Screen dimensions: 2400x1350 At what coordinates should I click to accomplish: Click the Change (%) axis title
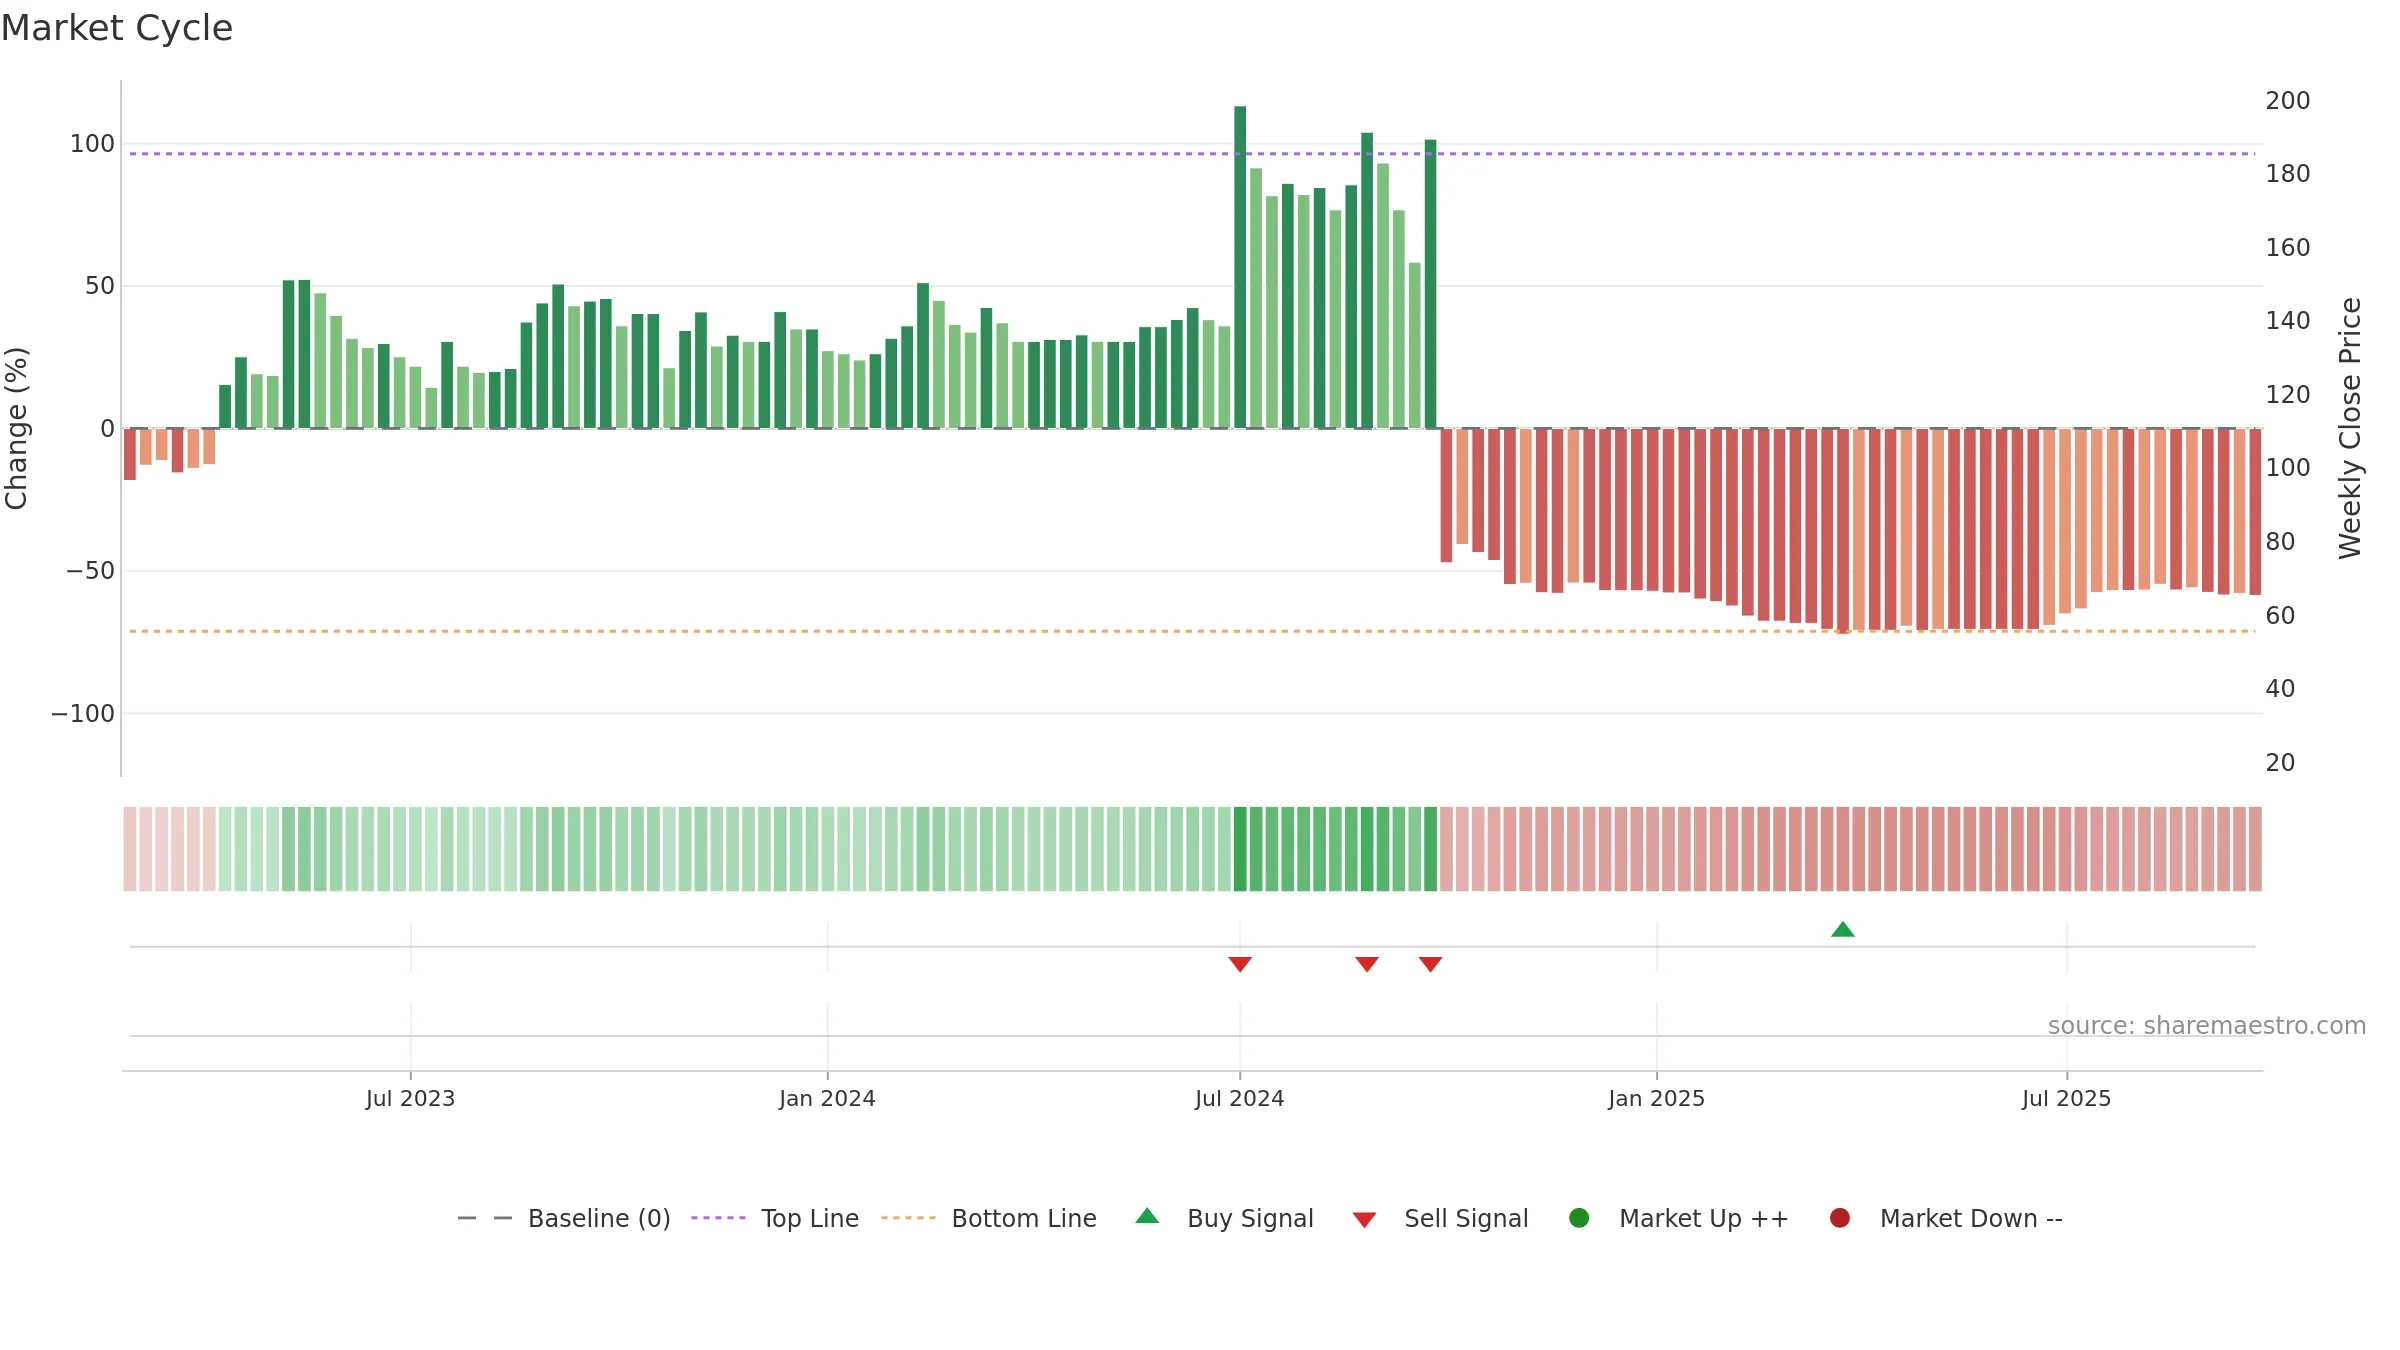(x=17, y=428)
